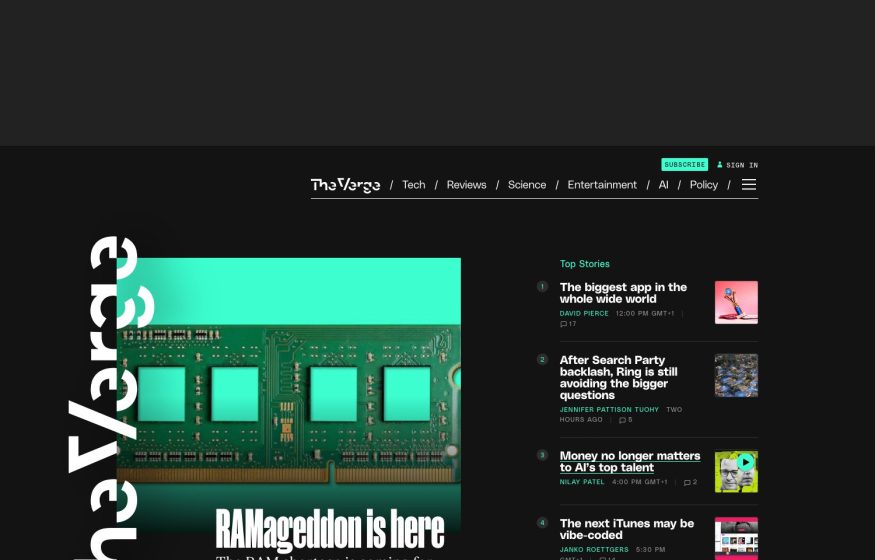
Task: Navigate to Entertainment section
Action: pyautogui.click(x=602, y=185)
